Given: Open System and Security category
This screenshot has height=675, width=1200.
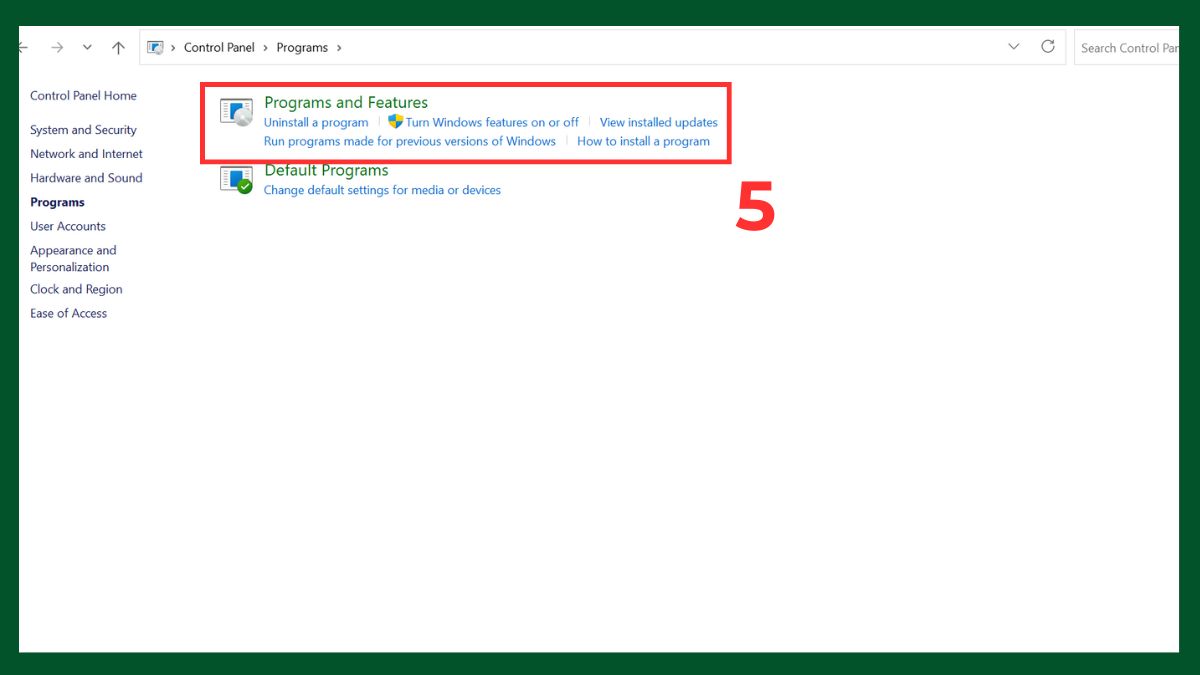Looking at the screenshot, I should coord(83,130).
